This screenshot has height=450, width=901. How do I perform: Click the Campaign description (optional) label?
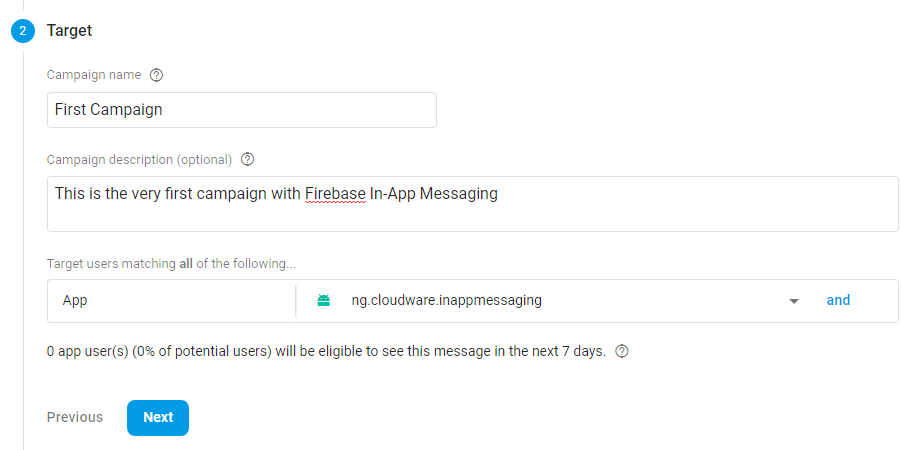[x=139, y=159]
